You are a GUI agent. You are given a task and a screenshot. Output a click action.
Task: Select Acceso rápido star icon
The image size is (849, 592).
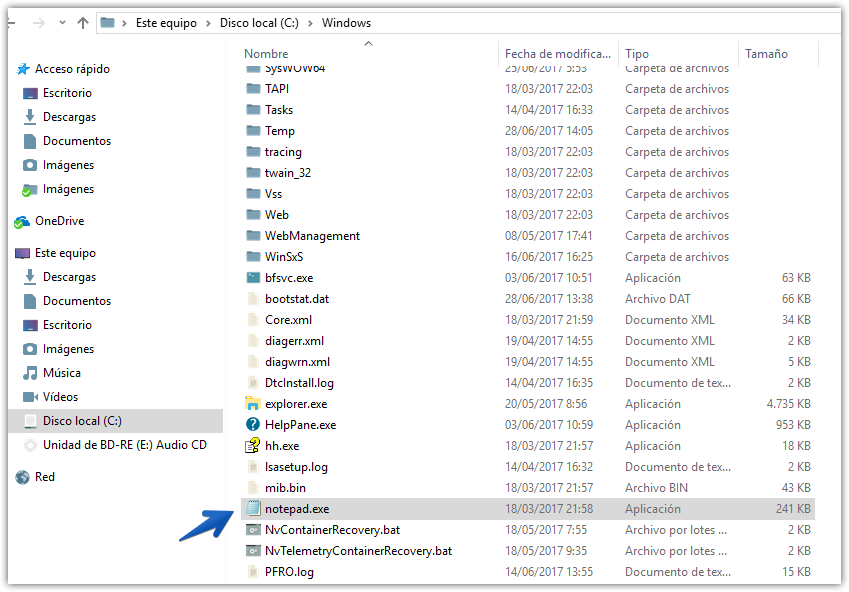point(23,69)
